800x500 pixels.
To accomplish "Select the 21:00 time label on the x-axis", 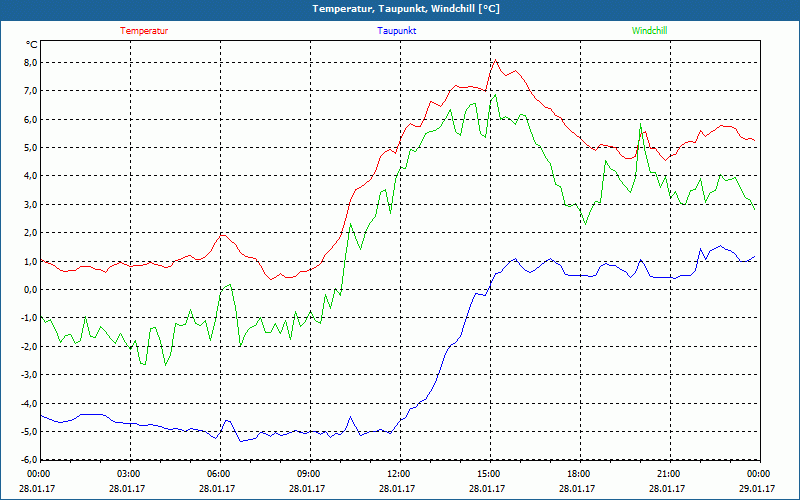I will click(x=669, y=474).
